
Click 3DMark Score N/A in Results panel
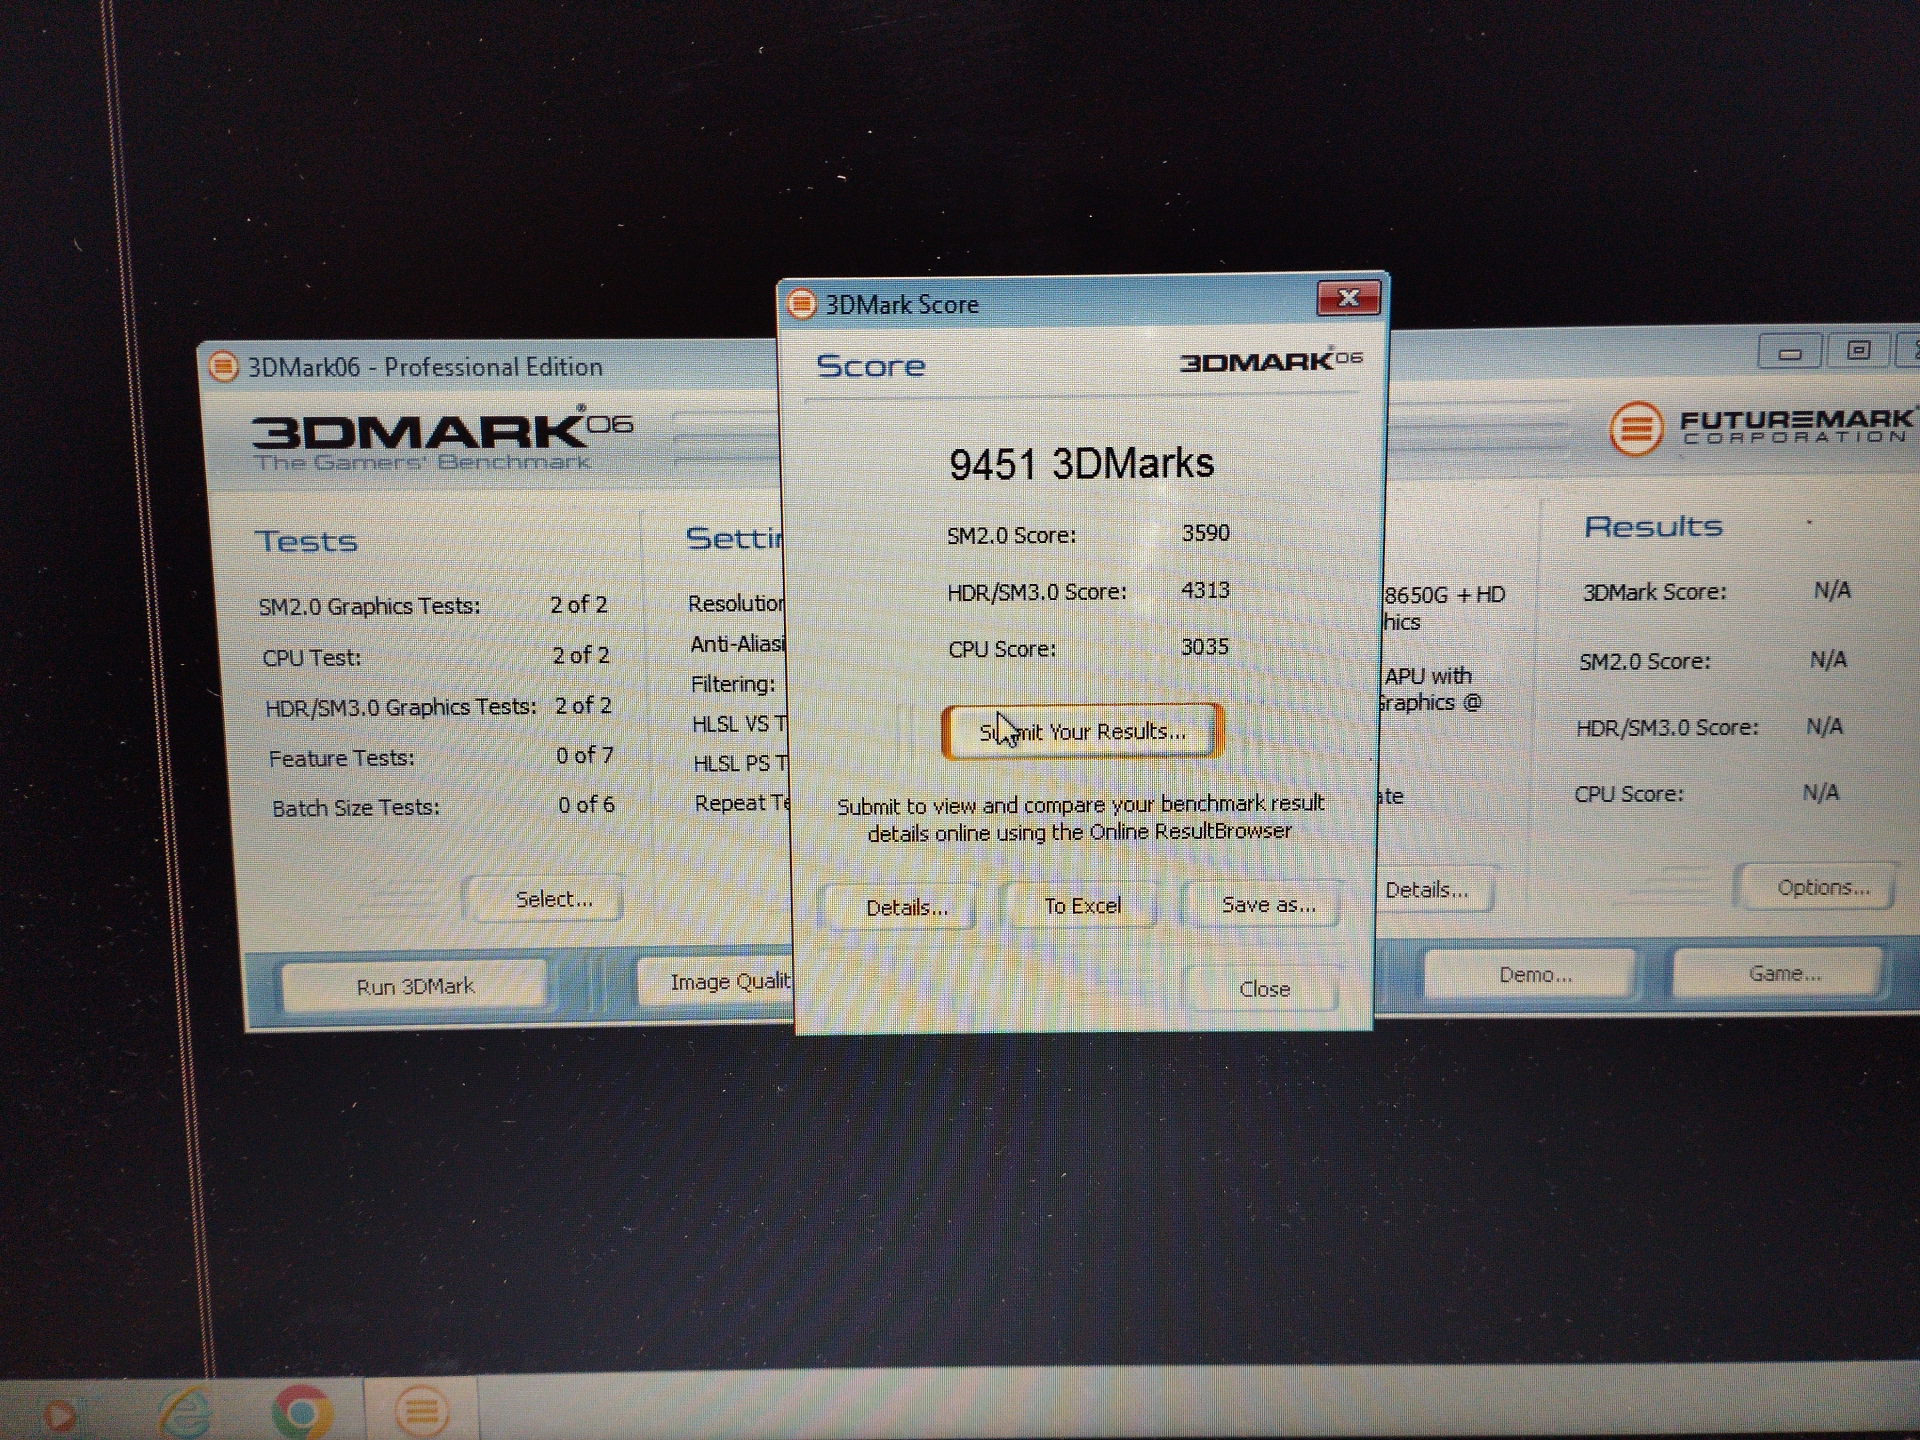[x=1716, y=592]
